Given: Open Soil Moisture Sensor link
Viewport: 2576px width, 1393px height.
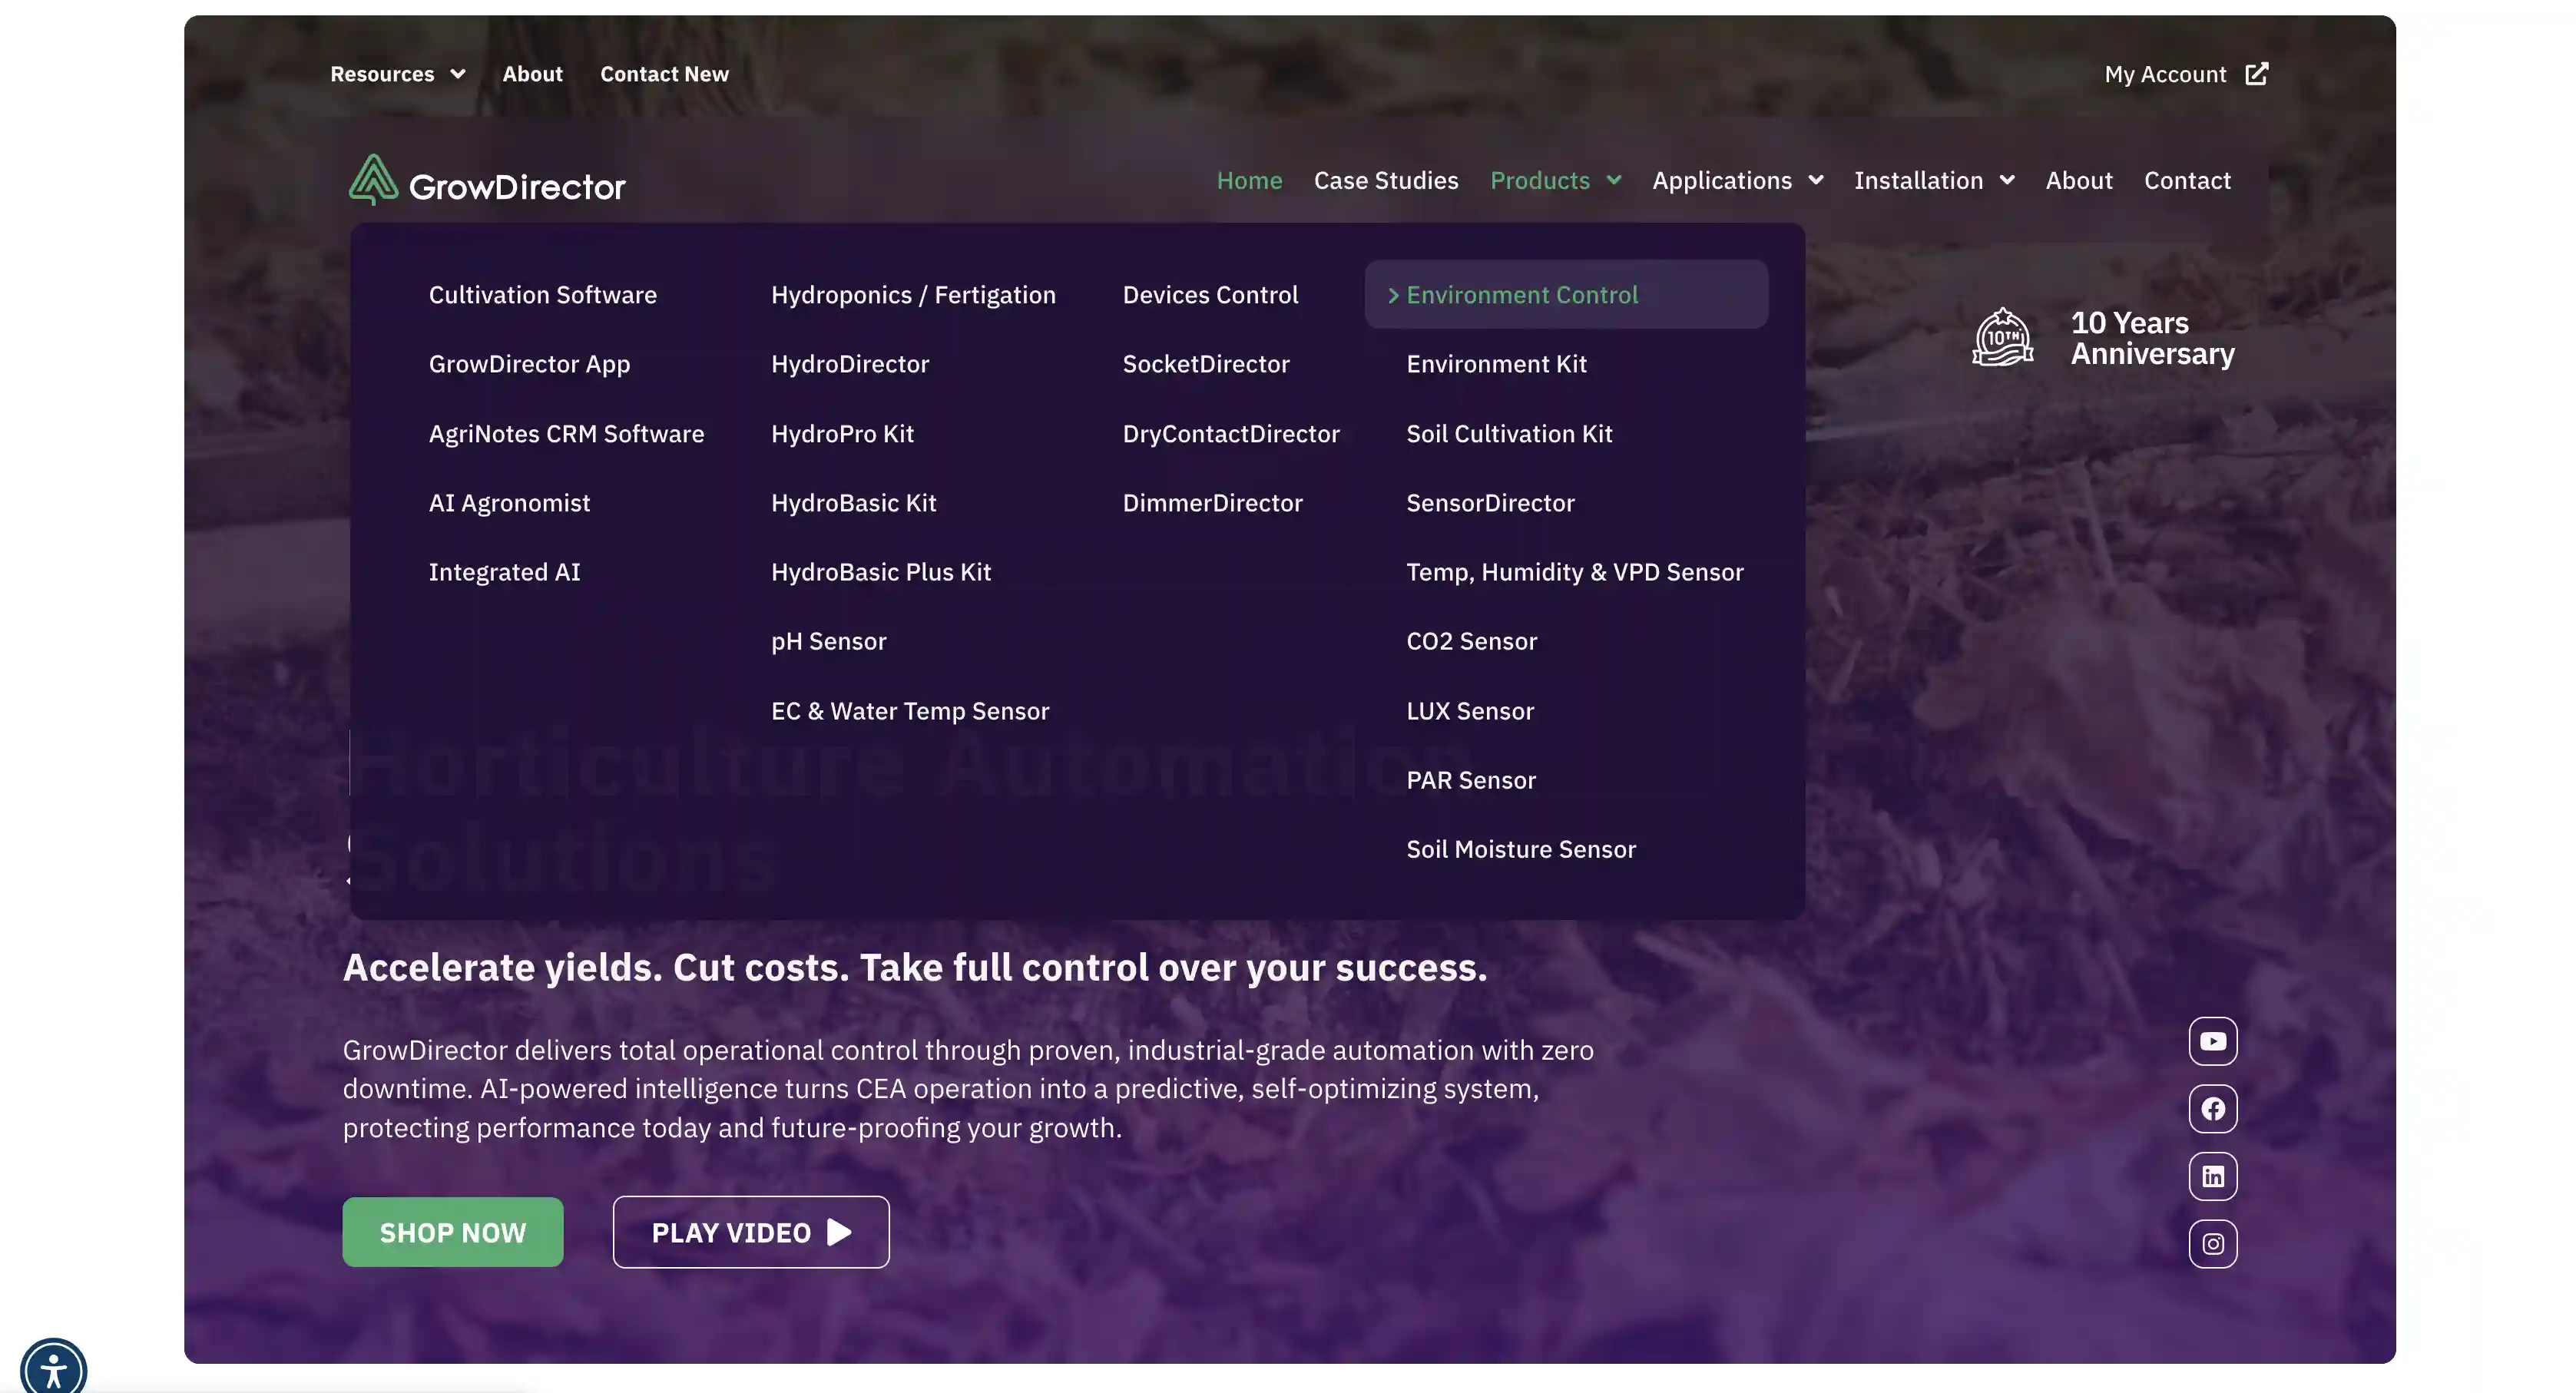Looking at the screenshot, I should 1521,848.
